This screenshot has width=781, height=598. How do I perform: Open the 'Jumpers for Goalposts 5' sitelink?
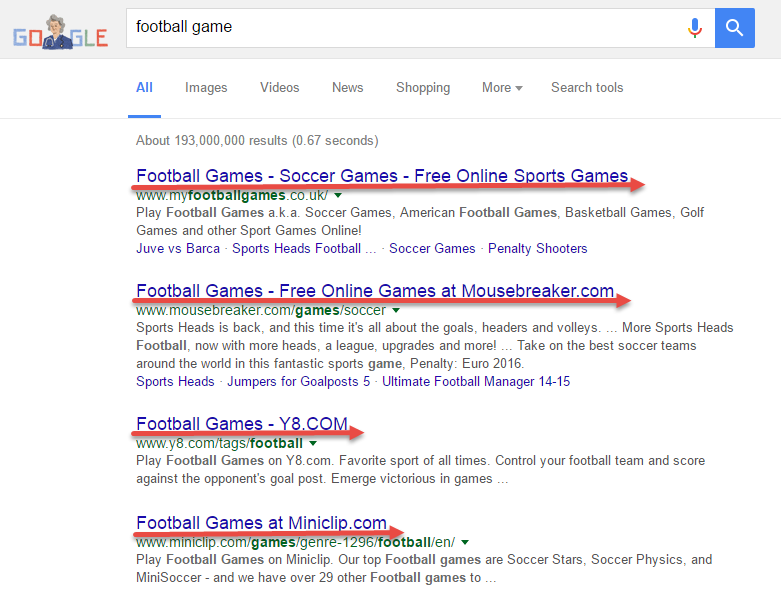click(298, 381)
